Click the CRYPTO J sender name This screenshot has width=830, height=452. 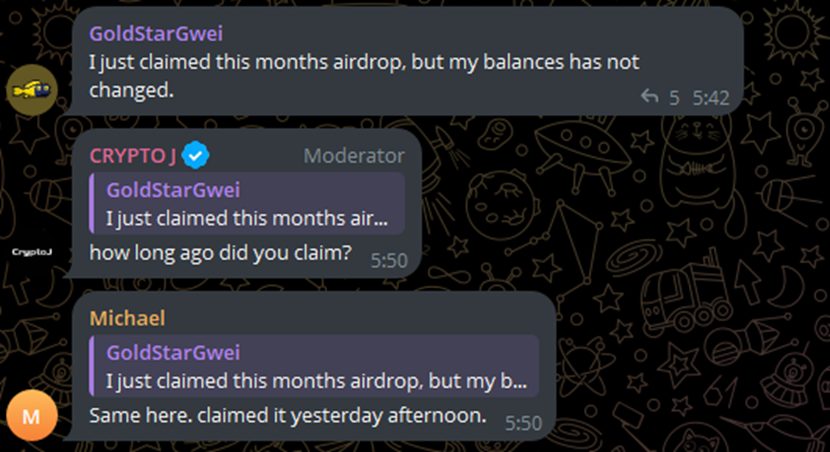click(132, 155)
